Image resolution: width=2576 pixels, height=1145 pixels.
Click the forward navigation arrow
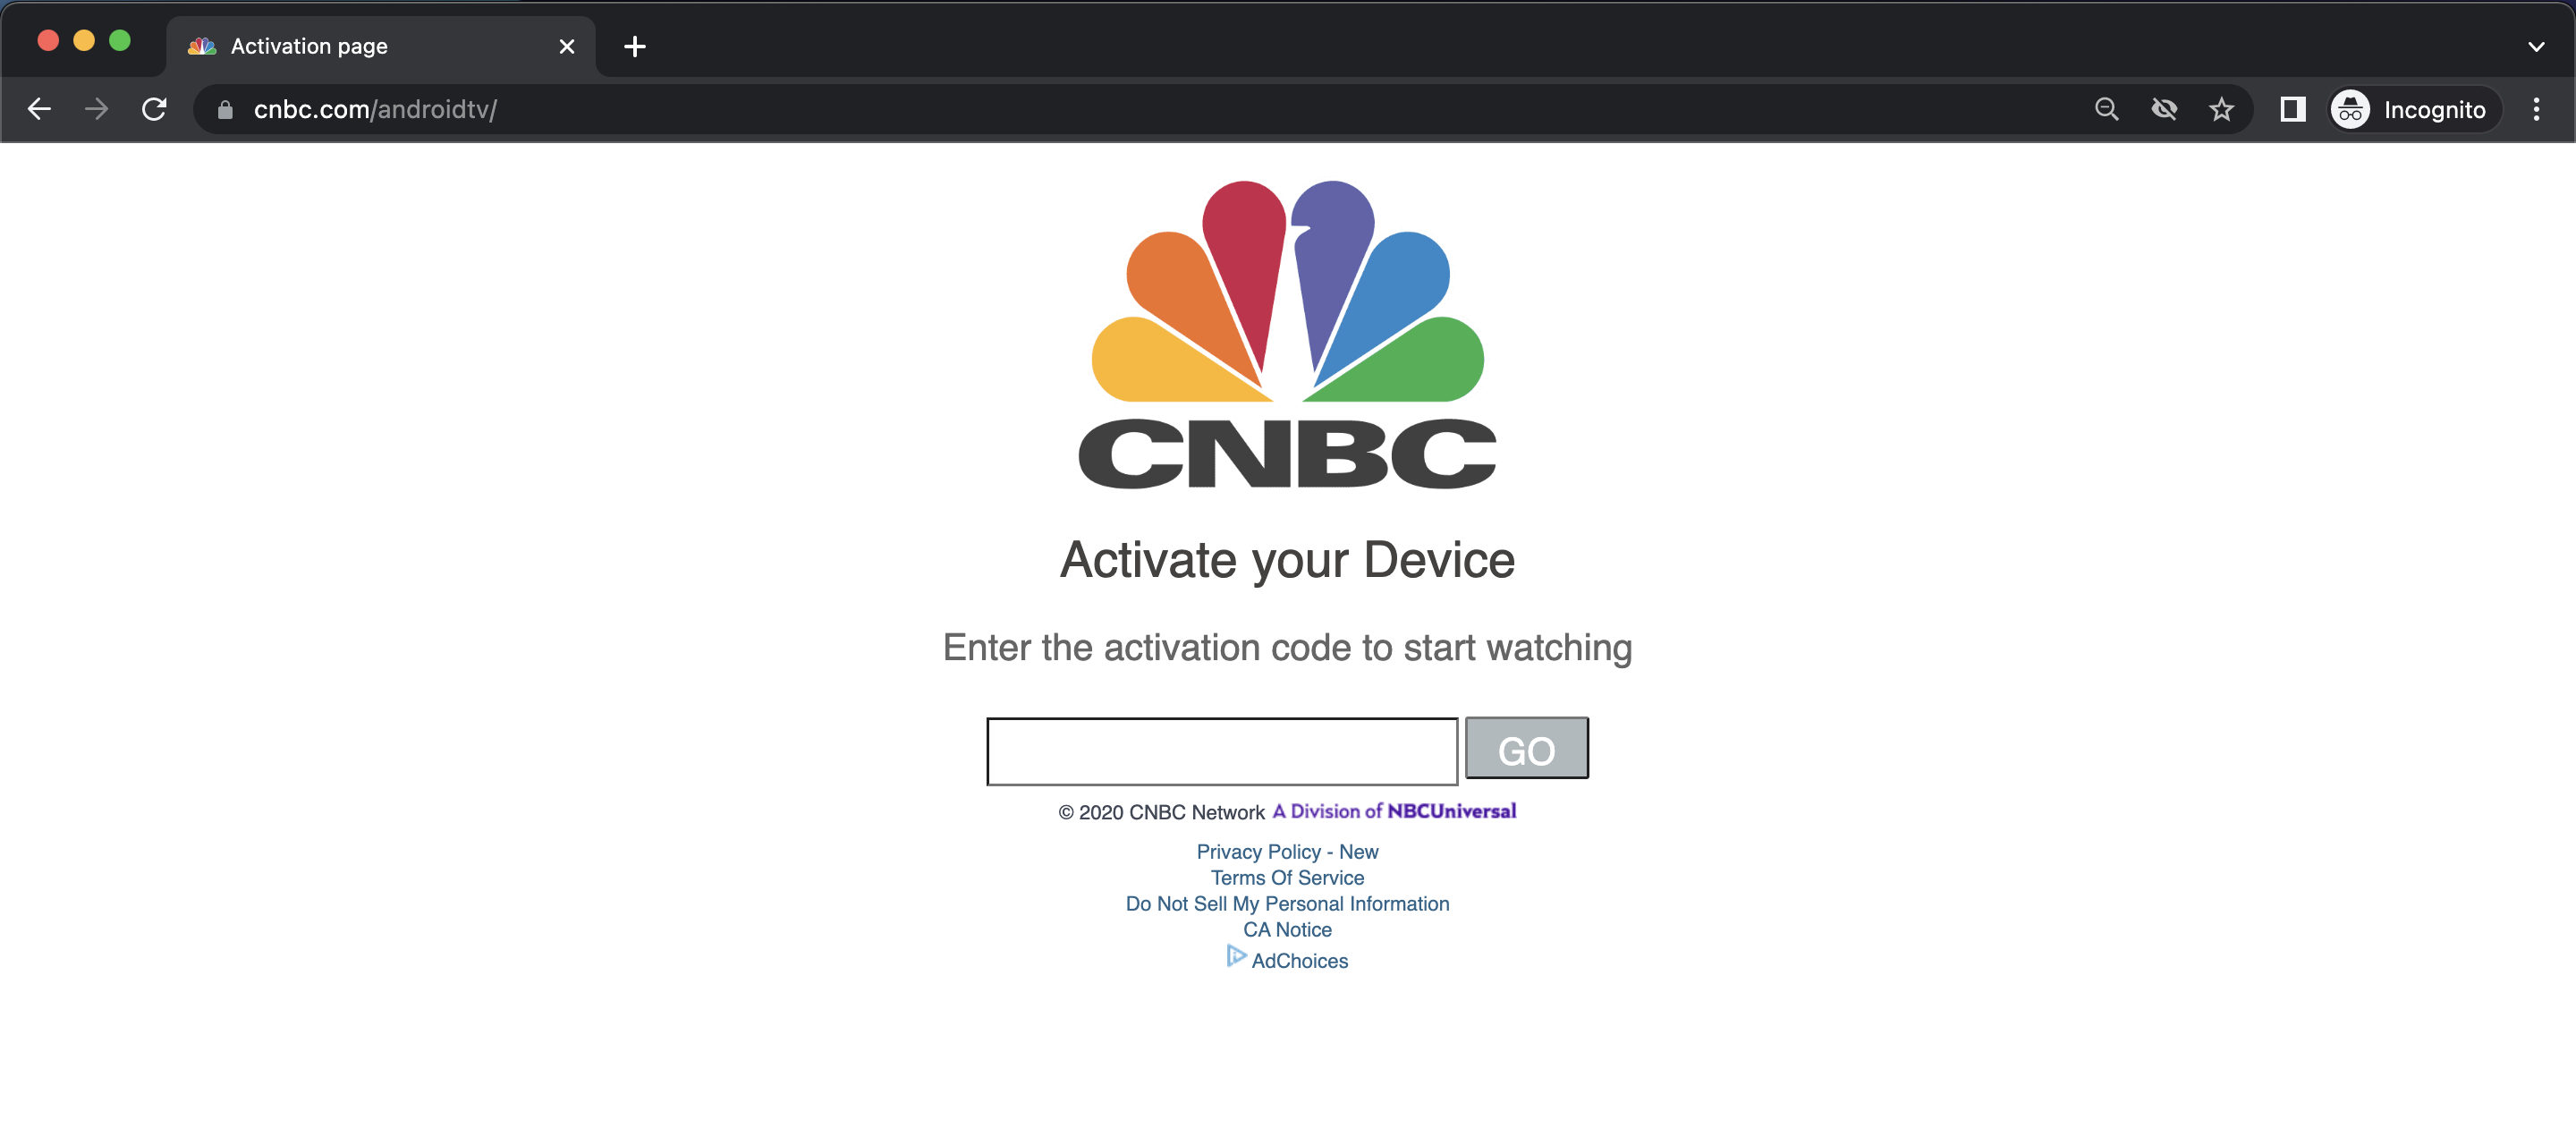(97, 109)
